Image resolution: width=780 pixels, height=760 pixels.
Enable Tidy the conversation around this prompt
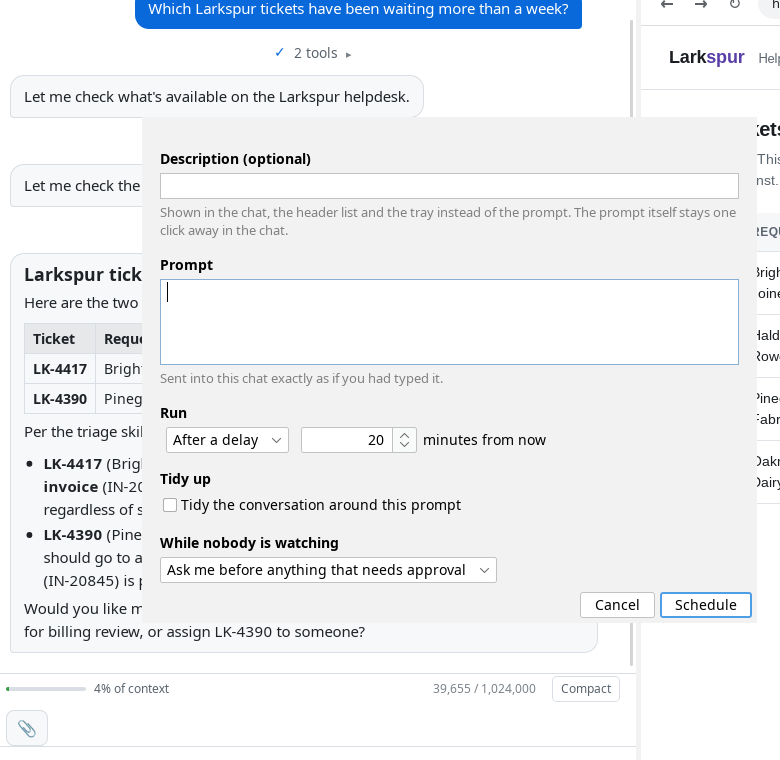tap(170, 505)
